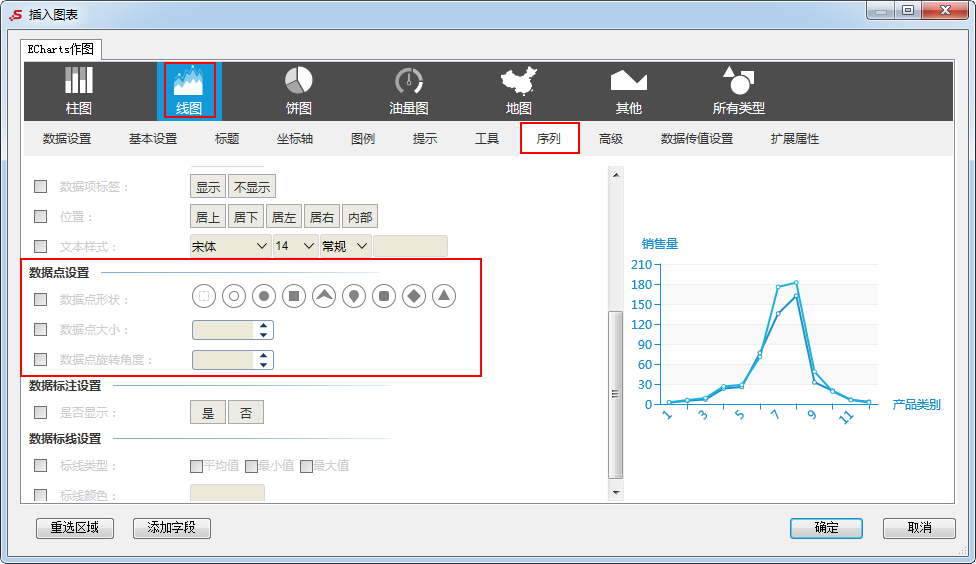Viewport: 976px width, 564px height.
Task: Open the 工具 tab
Action: tap(487, 139)
